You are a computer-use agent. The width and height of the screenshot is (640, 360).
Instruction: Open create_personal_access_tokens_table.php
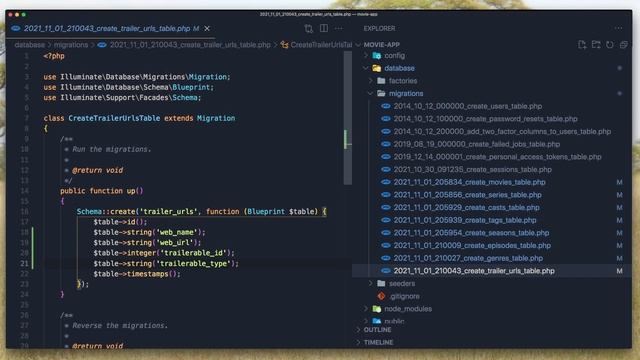(497, 157)
